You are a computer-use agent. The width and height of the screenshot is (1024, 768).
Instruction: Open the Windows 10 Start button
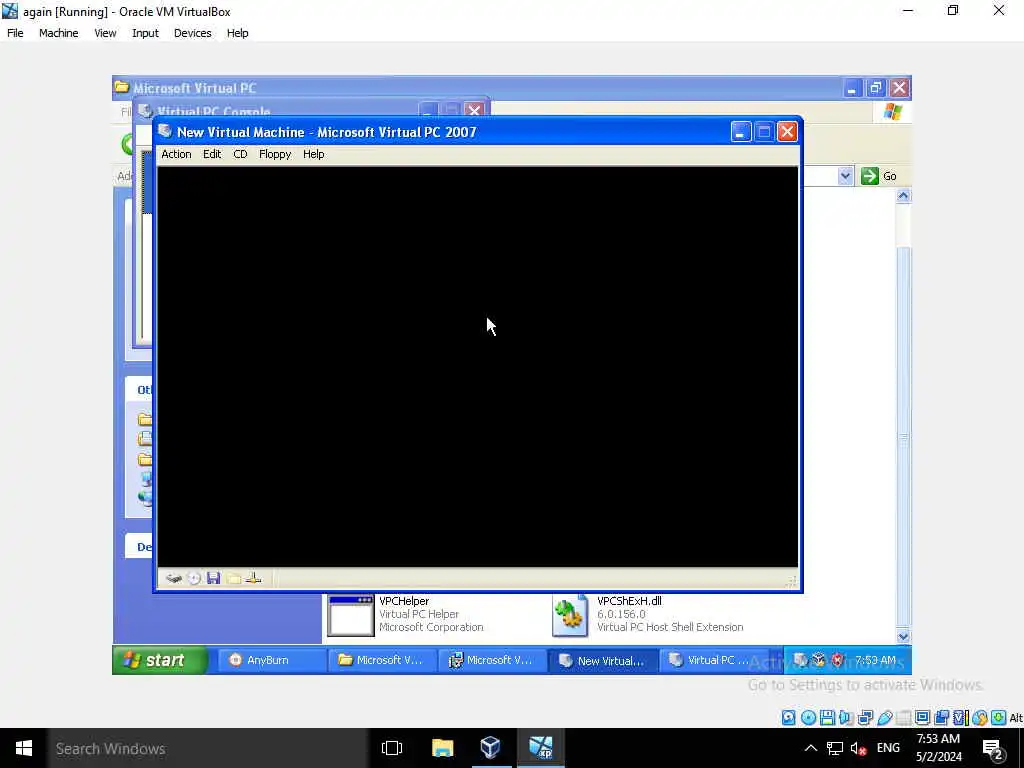point(24,748)
